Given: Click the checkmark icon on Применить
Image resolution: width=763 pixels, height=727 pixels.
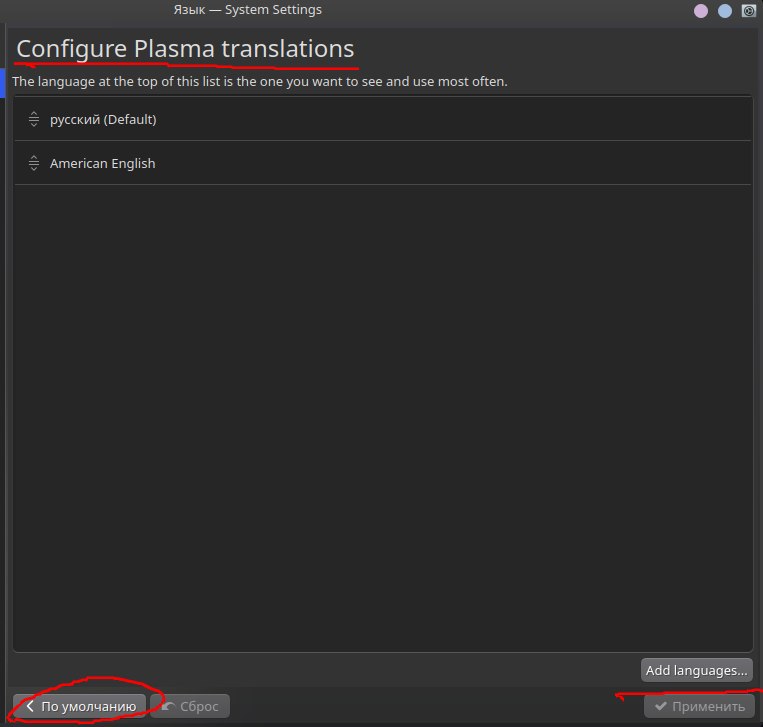Looking at the screenshot, I should coord(661,706).
